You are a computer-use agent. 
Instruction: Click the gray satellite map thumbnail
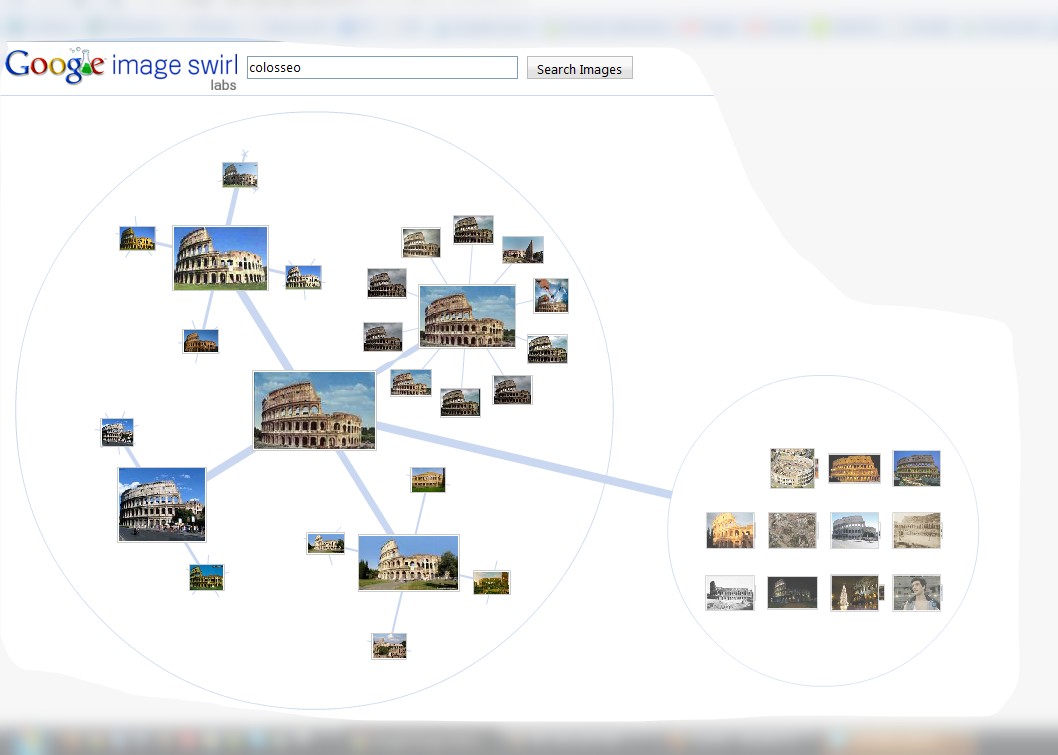coord(792,531)
